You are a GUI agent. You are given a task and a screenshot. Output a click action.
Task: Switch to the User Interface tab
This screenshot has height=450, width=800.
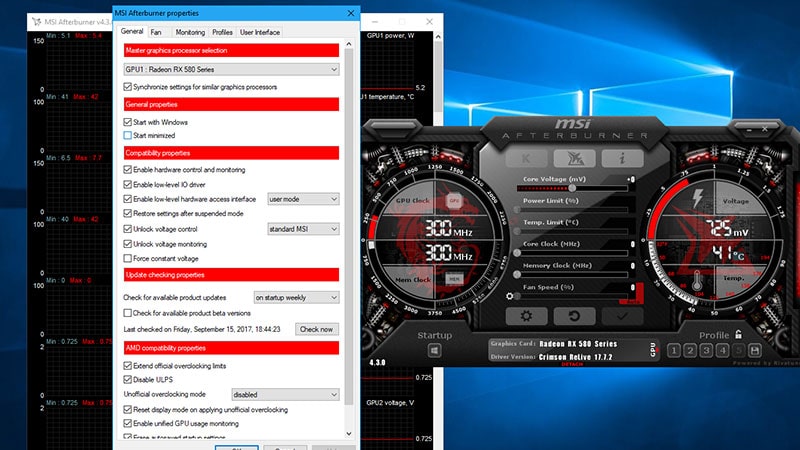[260, 32]
